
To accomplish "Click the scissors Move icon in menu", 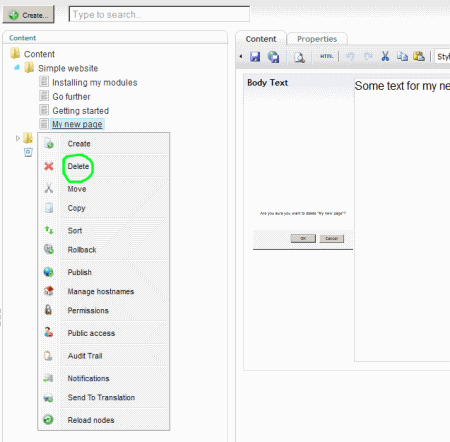I will tap(49, 188).
